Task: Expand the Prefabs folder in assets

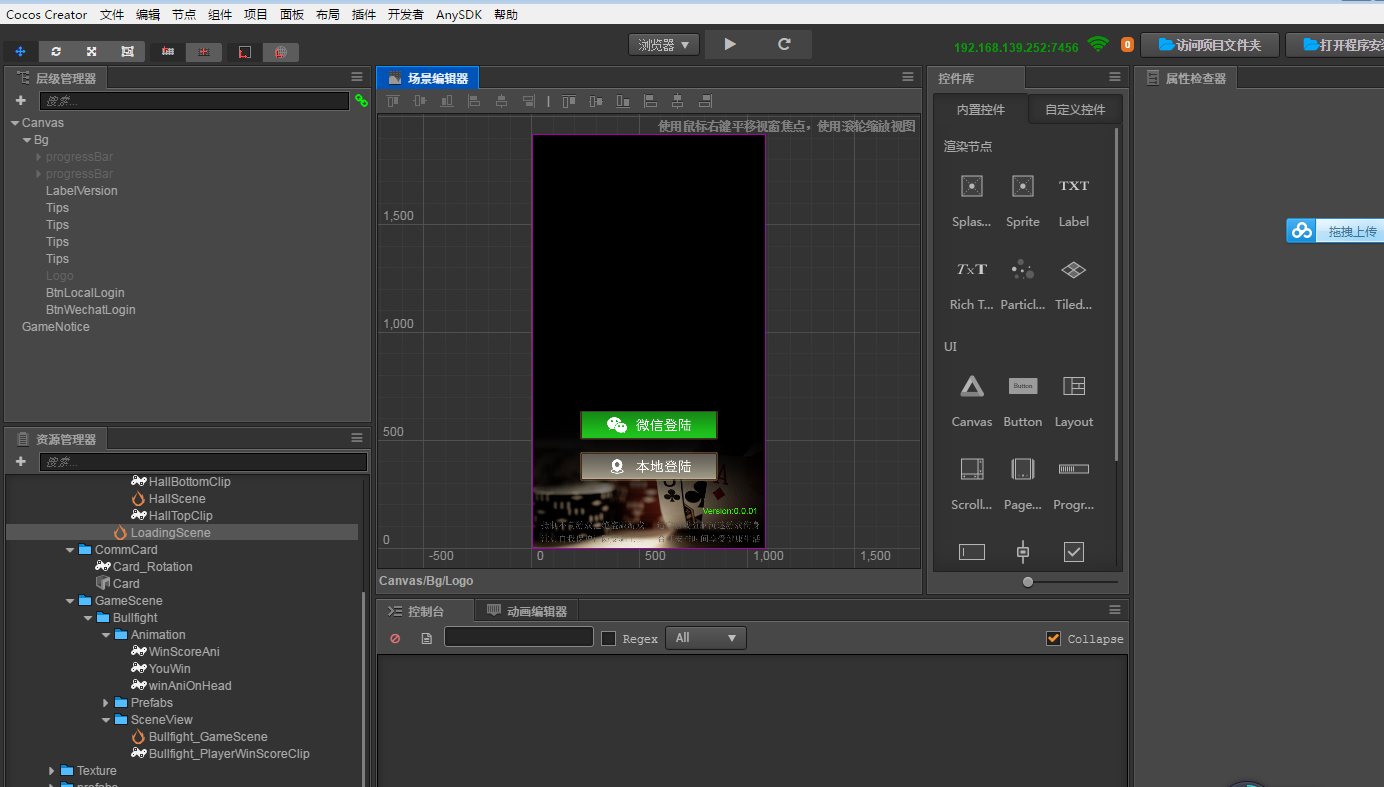Action: pyautogui.click(x=107, y=703)
